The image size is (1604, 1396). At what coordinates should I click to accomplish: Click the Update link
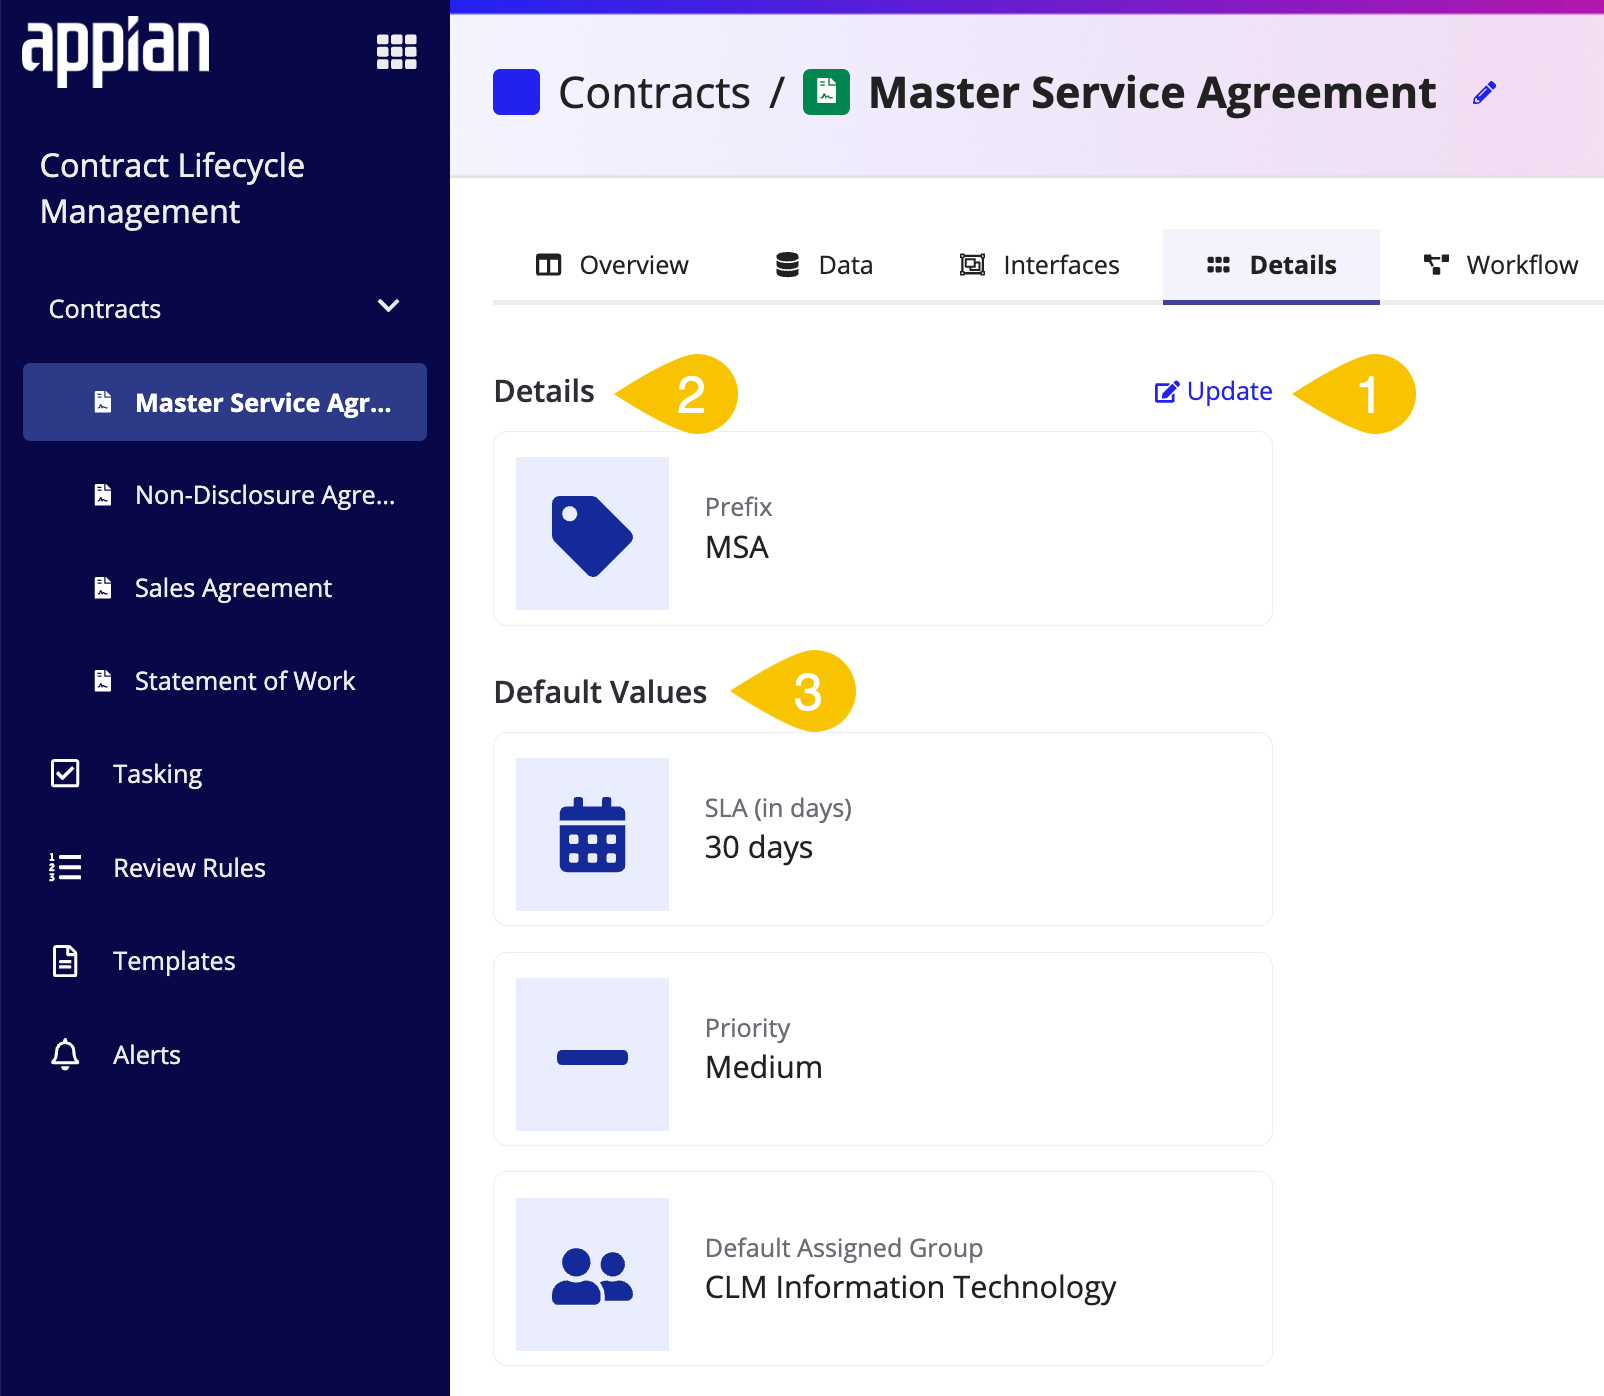(x=1213, y=391)
